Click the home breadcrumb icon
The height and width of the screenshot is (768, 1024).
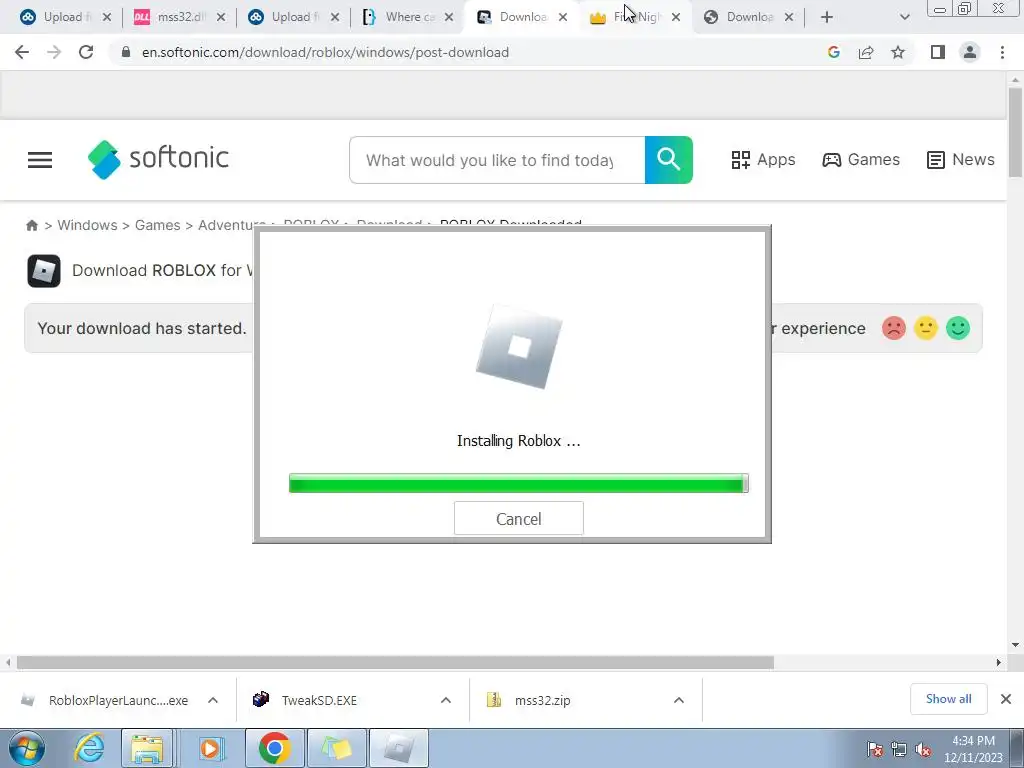click(32, 225)
